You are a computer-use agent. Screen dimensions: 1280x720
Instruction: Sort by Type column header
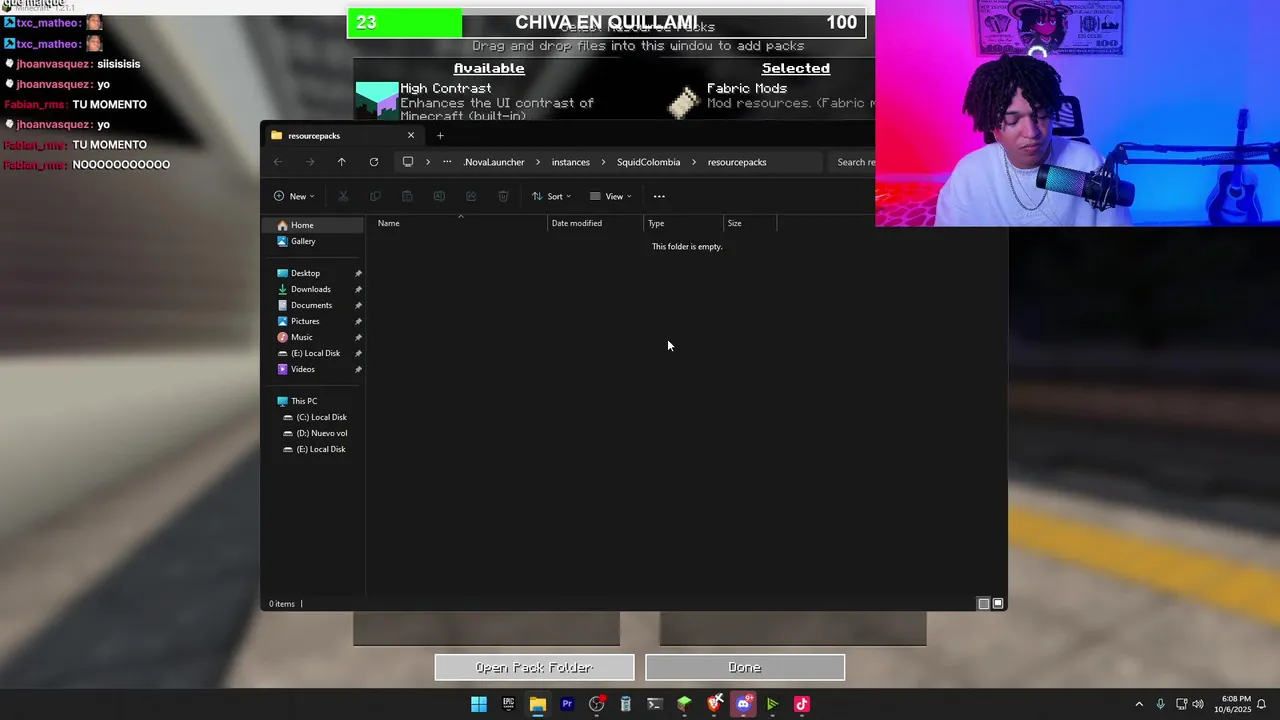click(x=683, y=223)
